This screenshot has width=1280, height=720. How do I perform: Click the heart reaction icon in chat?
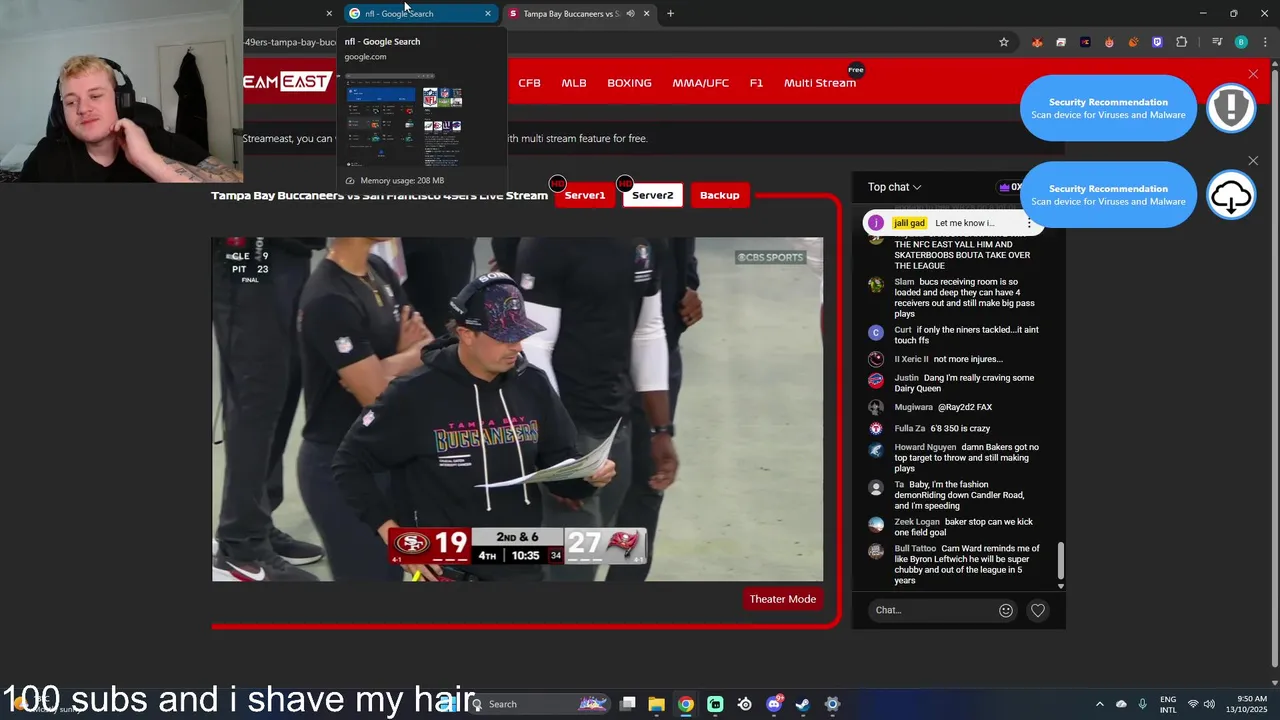pyautogui.click(x=1038, y=610)
